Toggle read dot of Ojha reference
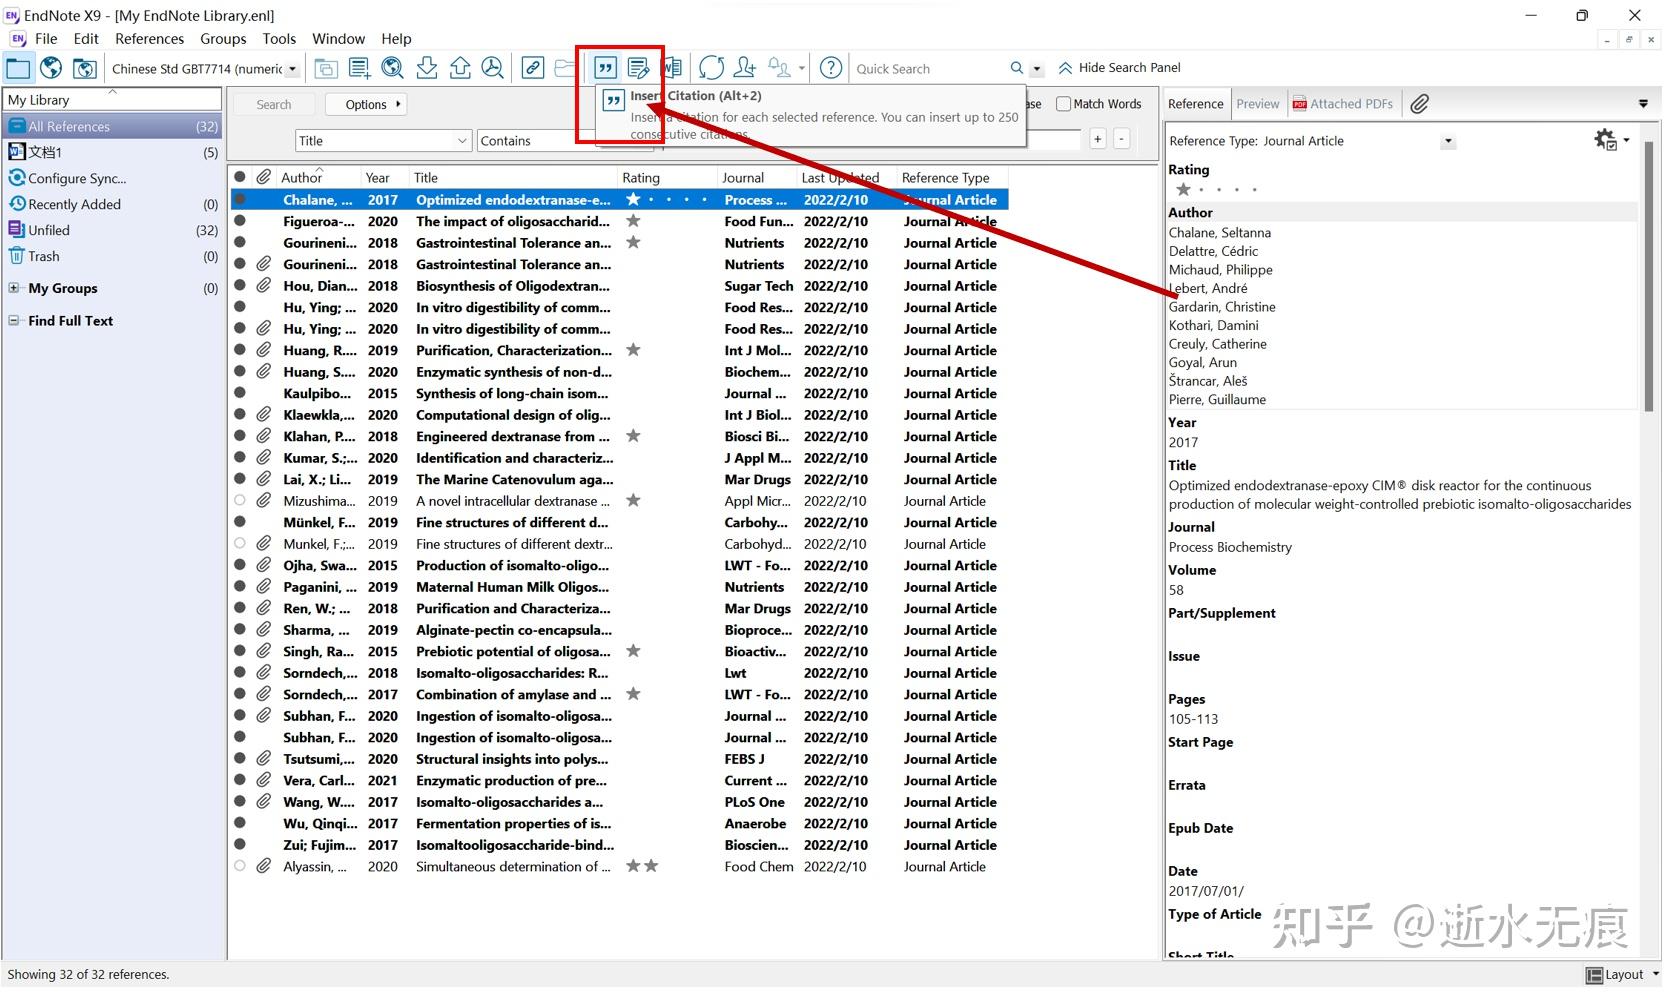This screenshot has height=993, width=1671. 240,565
